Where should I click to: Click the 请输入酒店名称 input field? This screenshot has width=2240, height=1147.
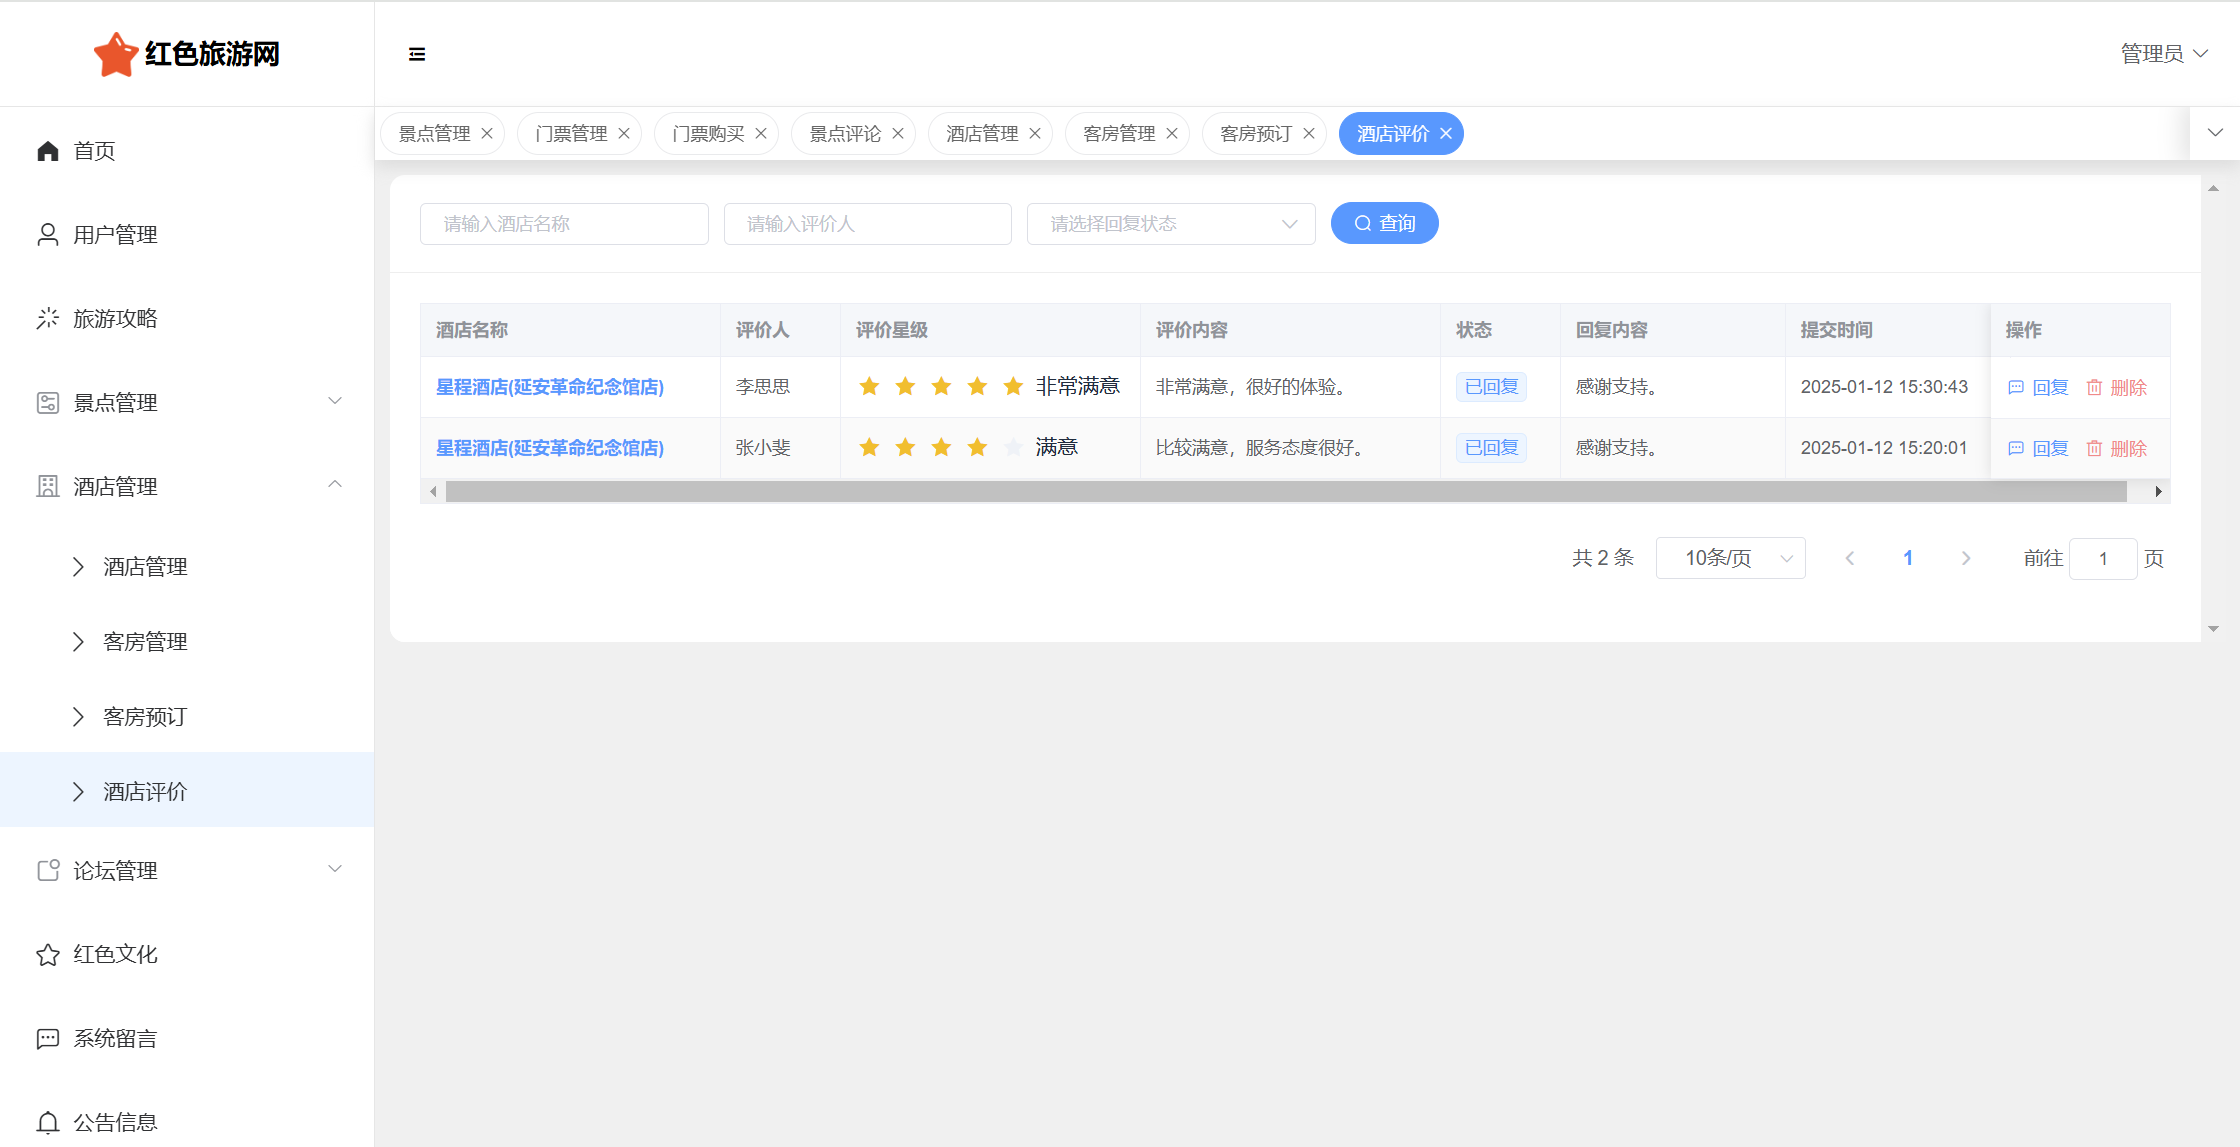564,224
